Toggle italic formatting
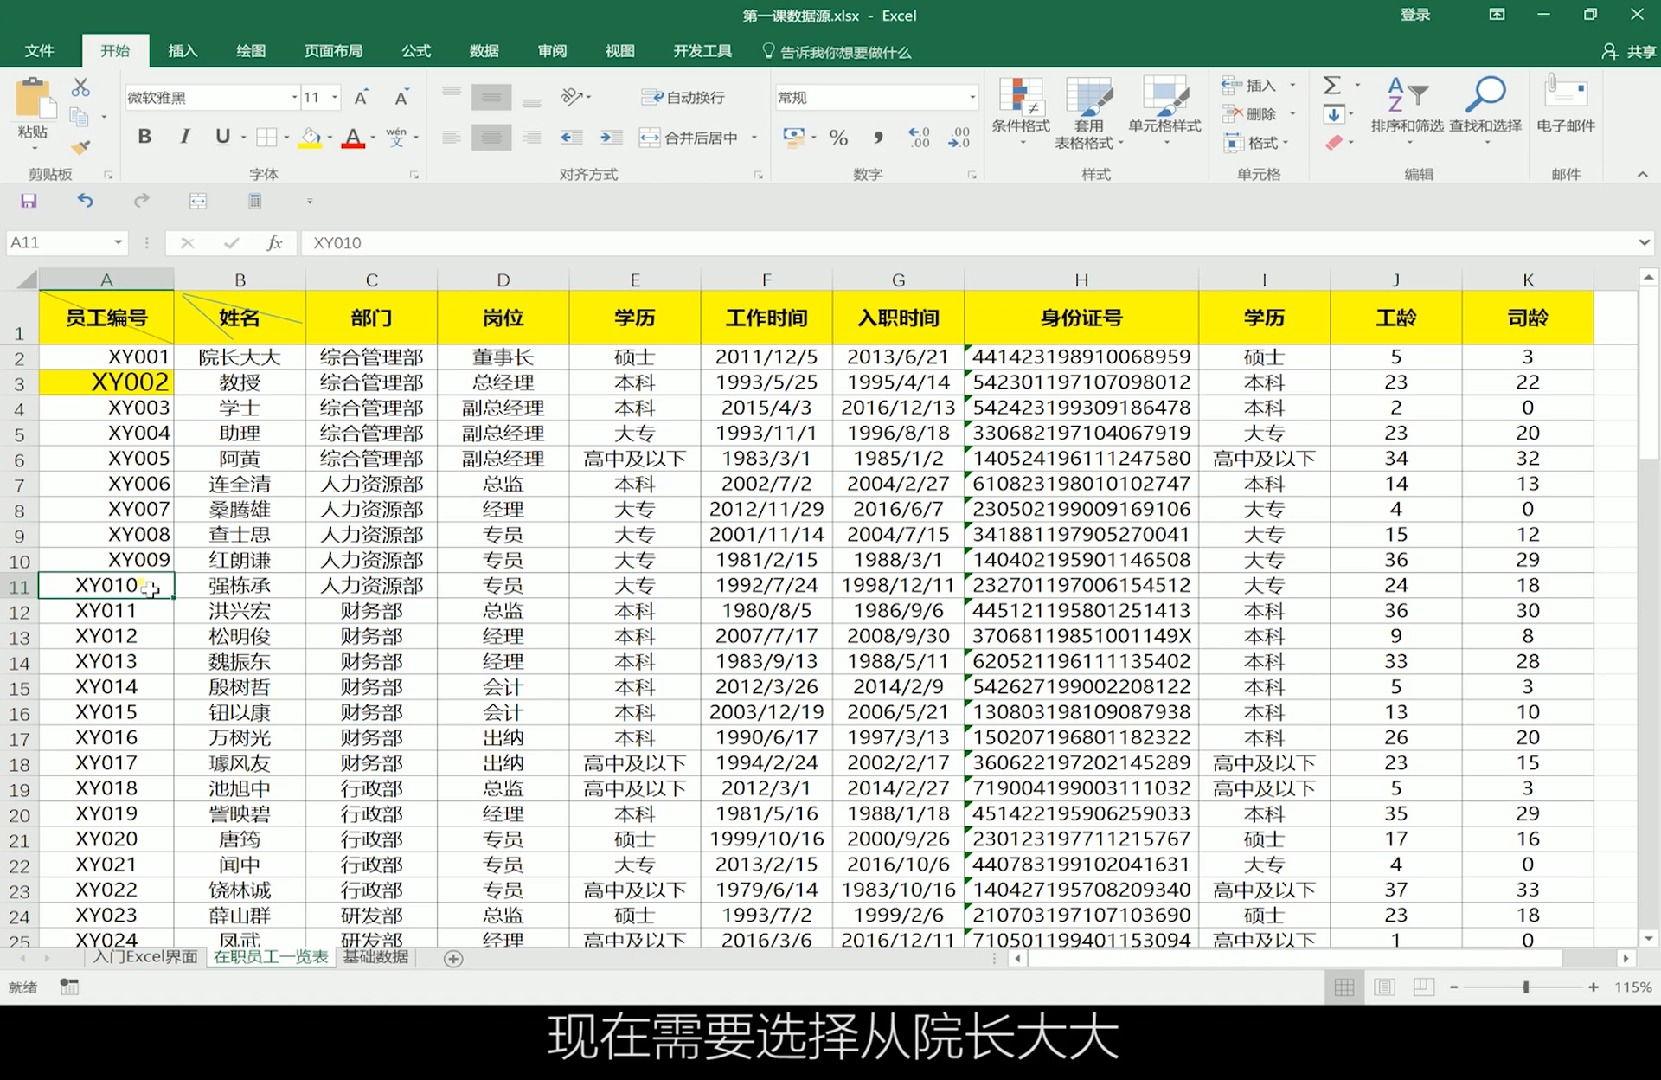The image size is (1661, 1080). point(184,137)
